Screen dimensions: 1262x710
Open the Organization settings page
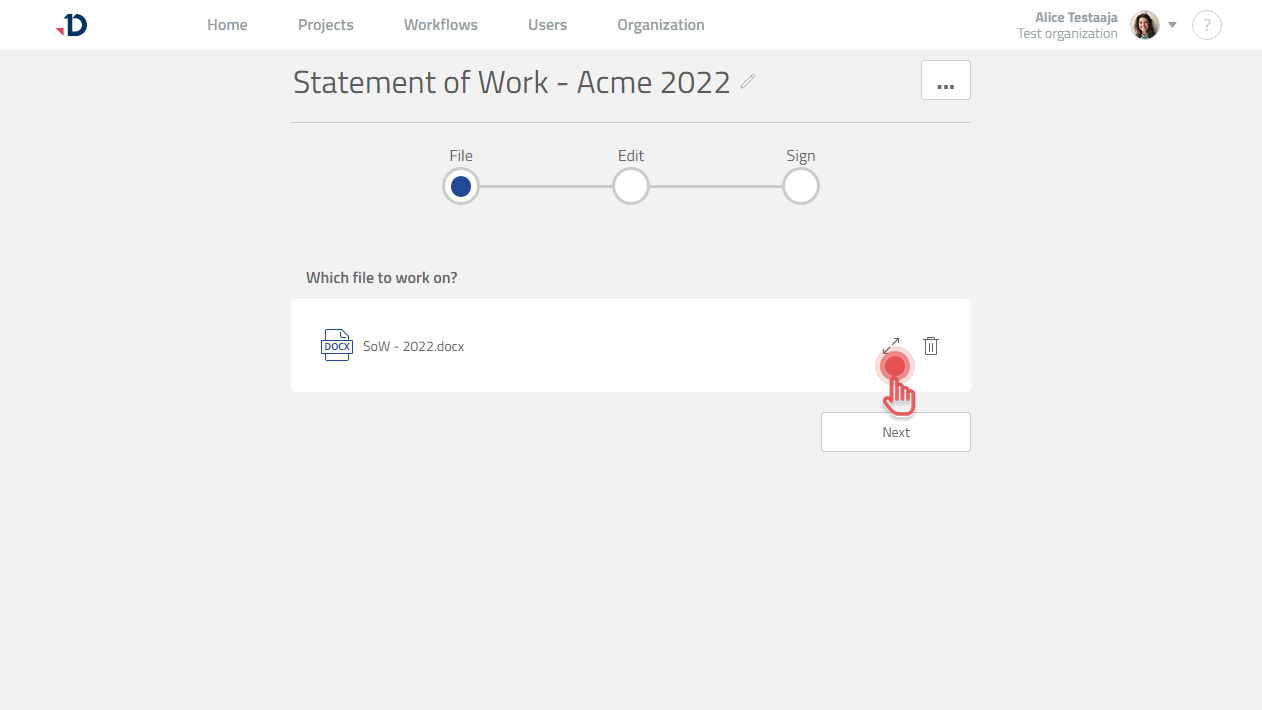(661, 24)
